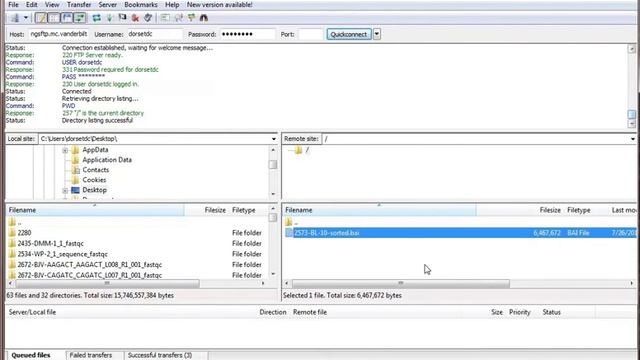Viewport: 640px width, 360px height.
Task: Click the remote file list horizontal scrollbar
Action: pos(401,283)
